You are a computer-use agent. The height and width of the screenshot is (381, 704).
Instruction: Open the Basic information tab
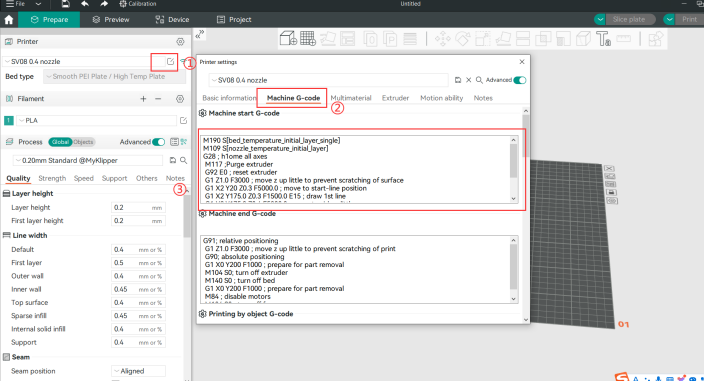[229, 98]
